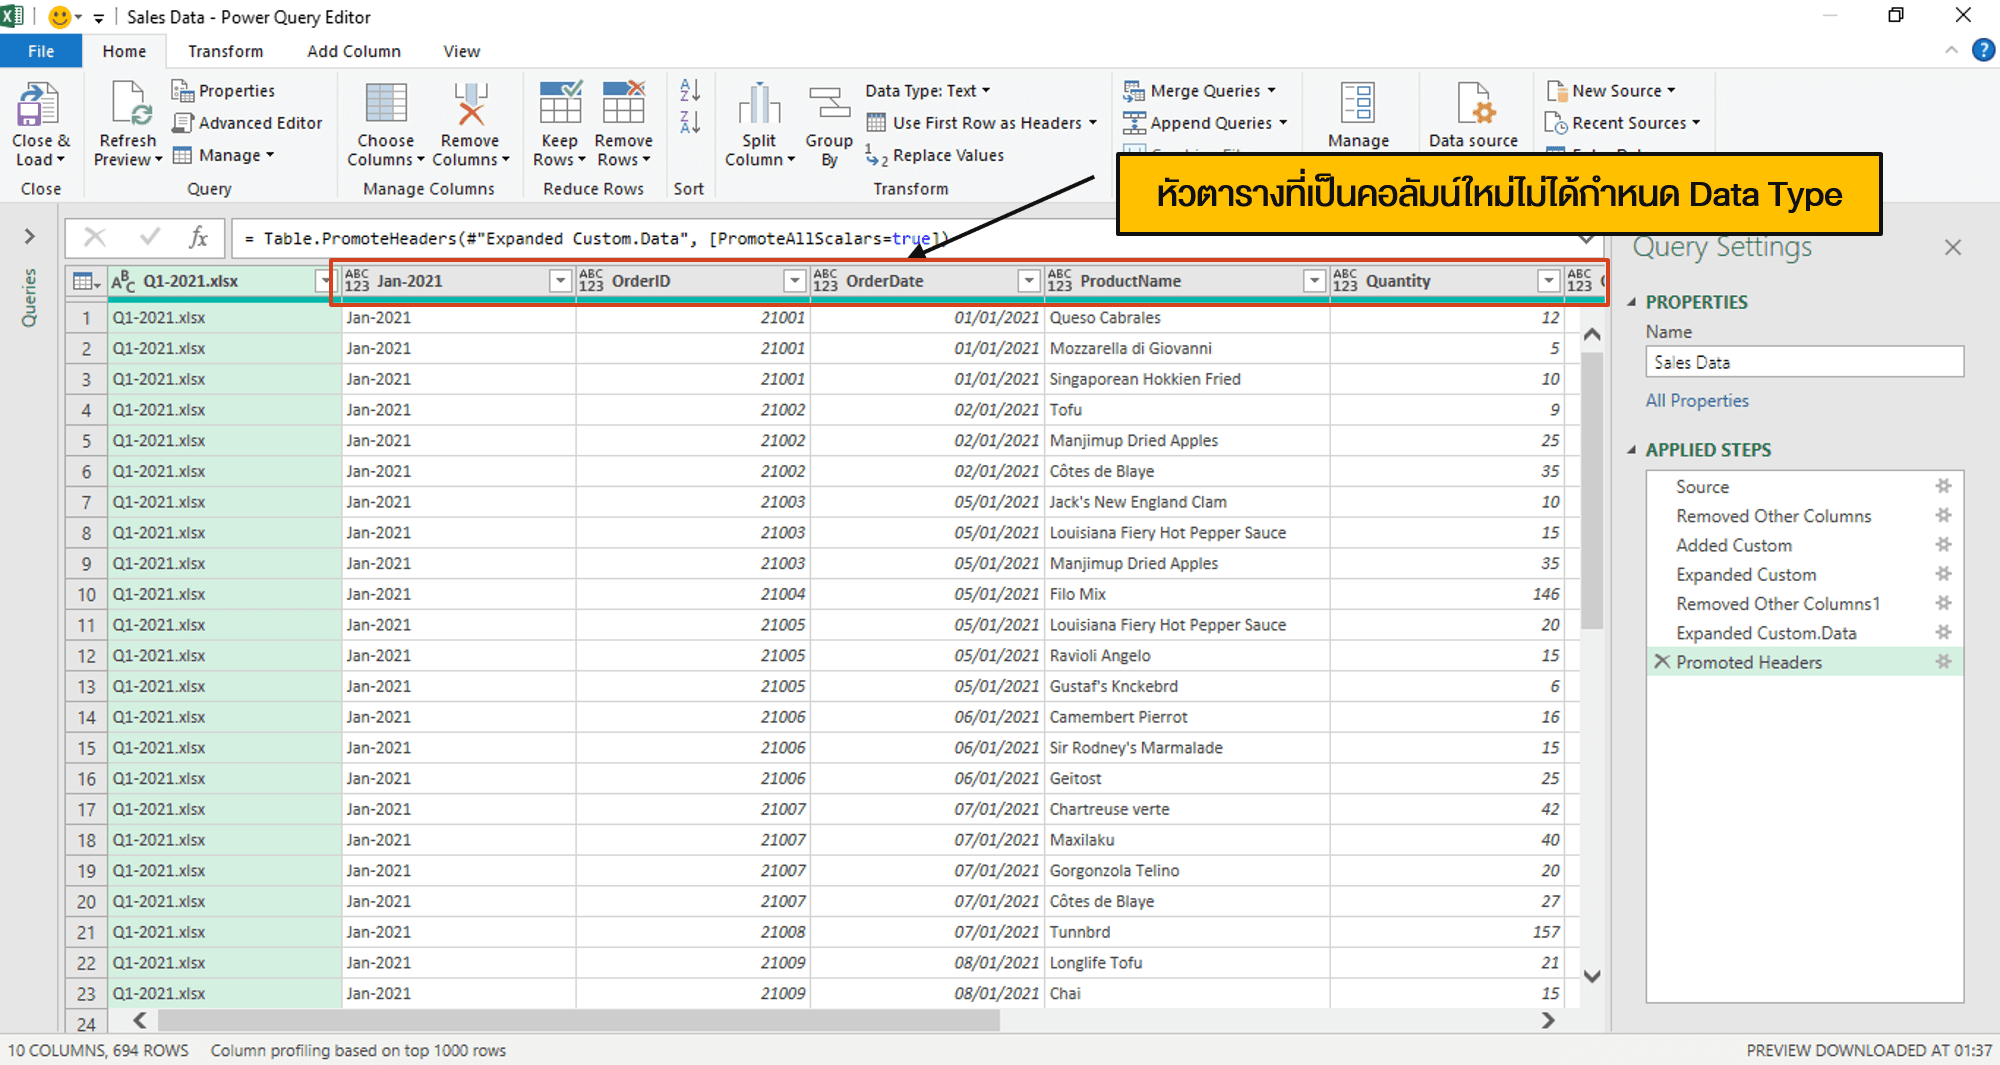Screen dimensions: 2000x1065
Task: Open the OrderDate column filter dropdown
Action: 1028,281
